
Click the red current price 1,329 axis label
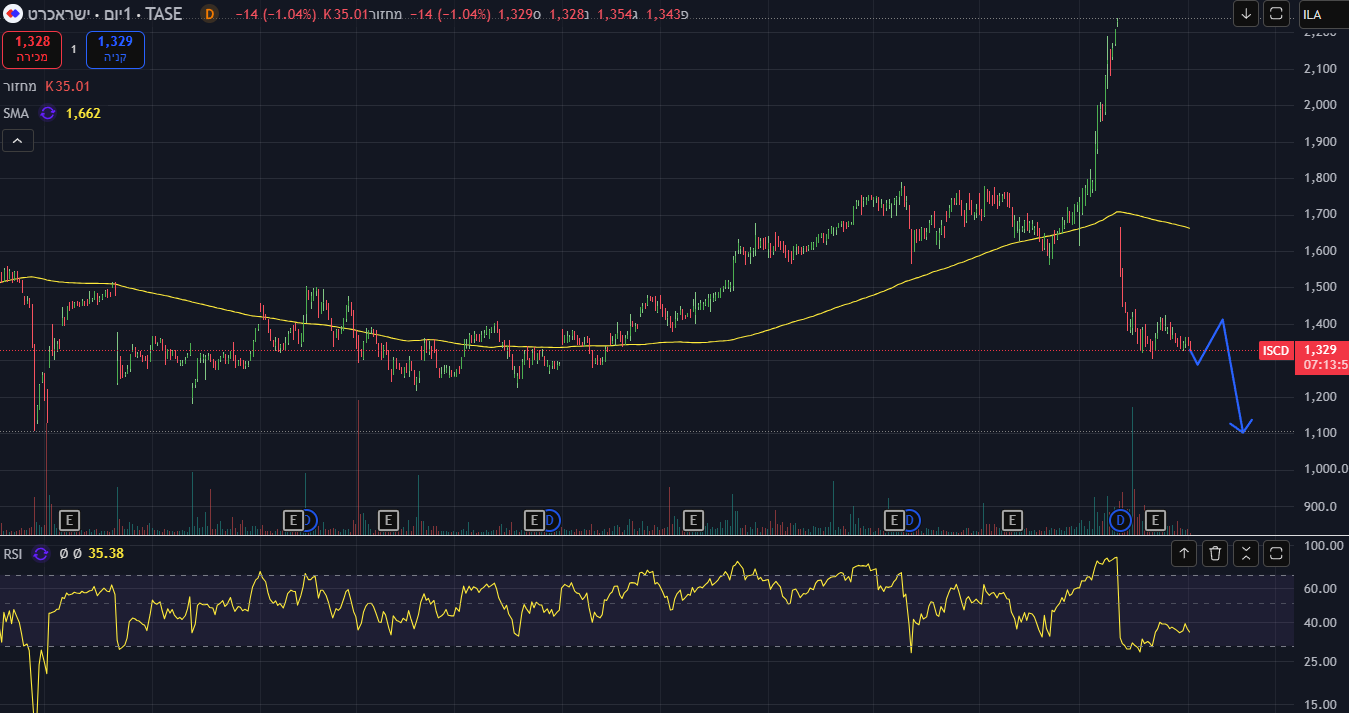pos(1322,349)
